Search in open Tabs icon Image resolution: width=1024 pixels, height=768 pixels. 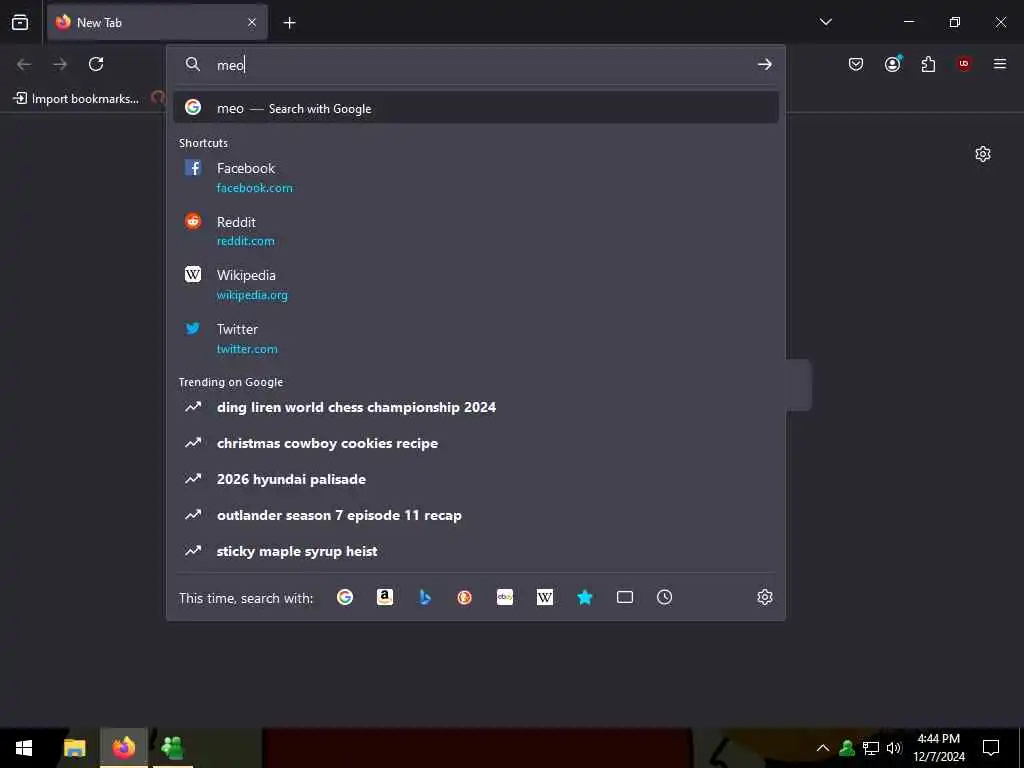(625, 597)
